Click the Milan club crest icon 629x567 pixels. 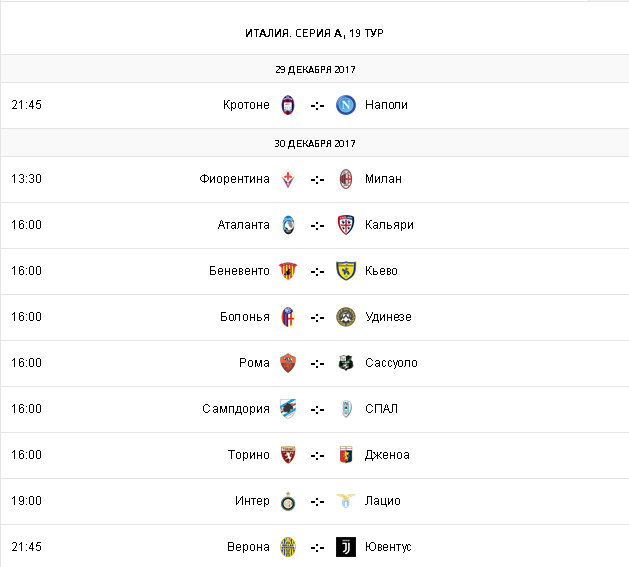click(346, 179)
